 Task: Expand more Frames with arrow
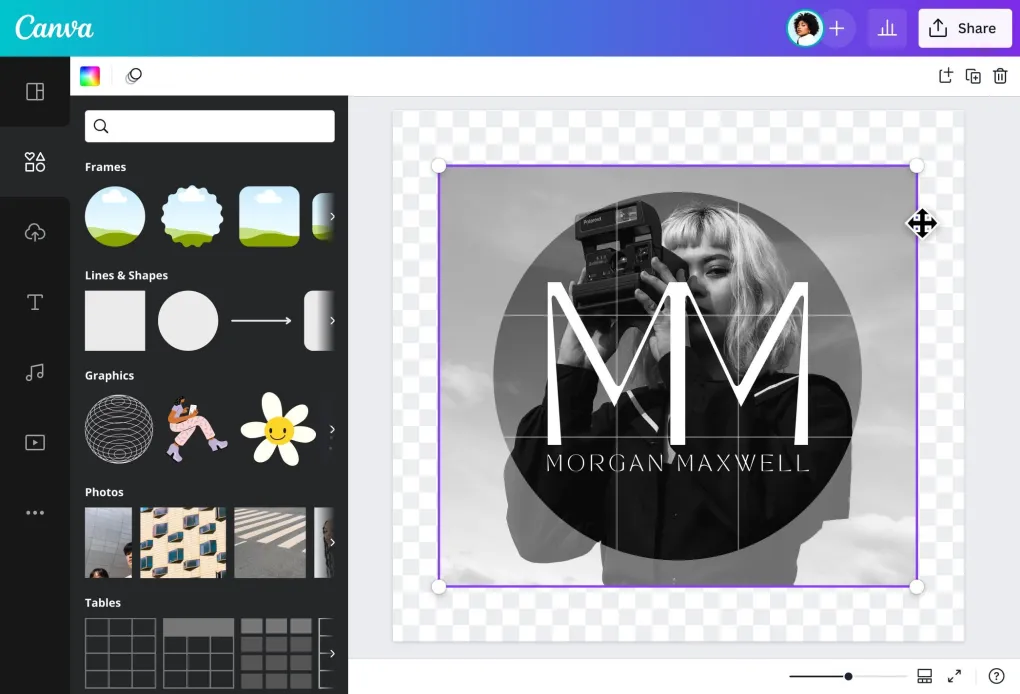[332, 217]
